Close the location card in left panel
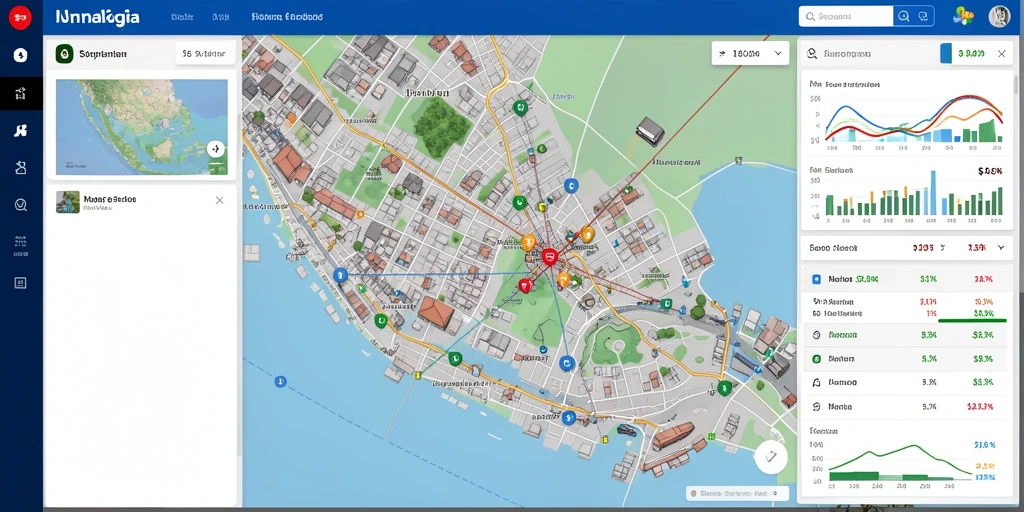The height and width of the screenshot is (512, 1024). coord(219,200)
